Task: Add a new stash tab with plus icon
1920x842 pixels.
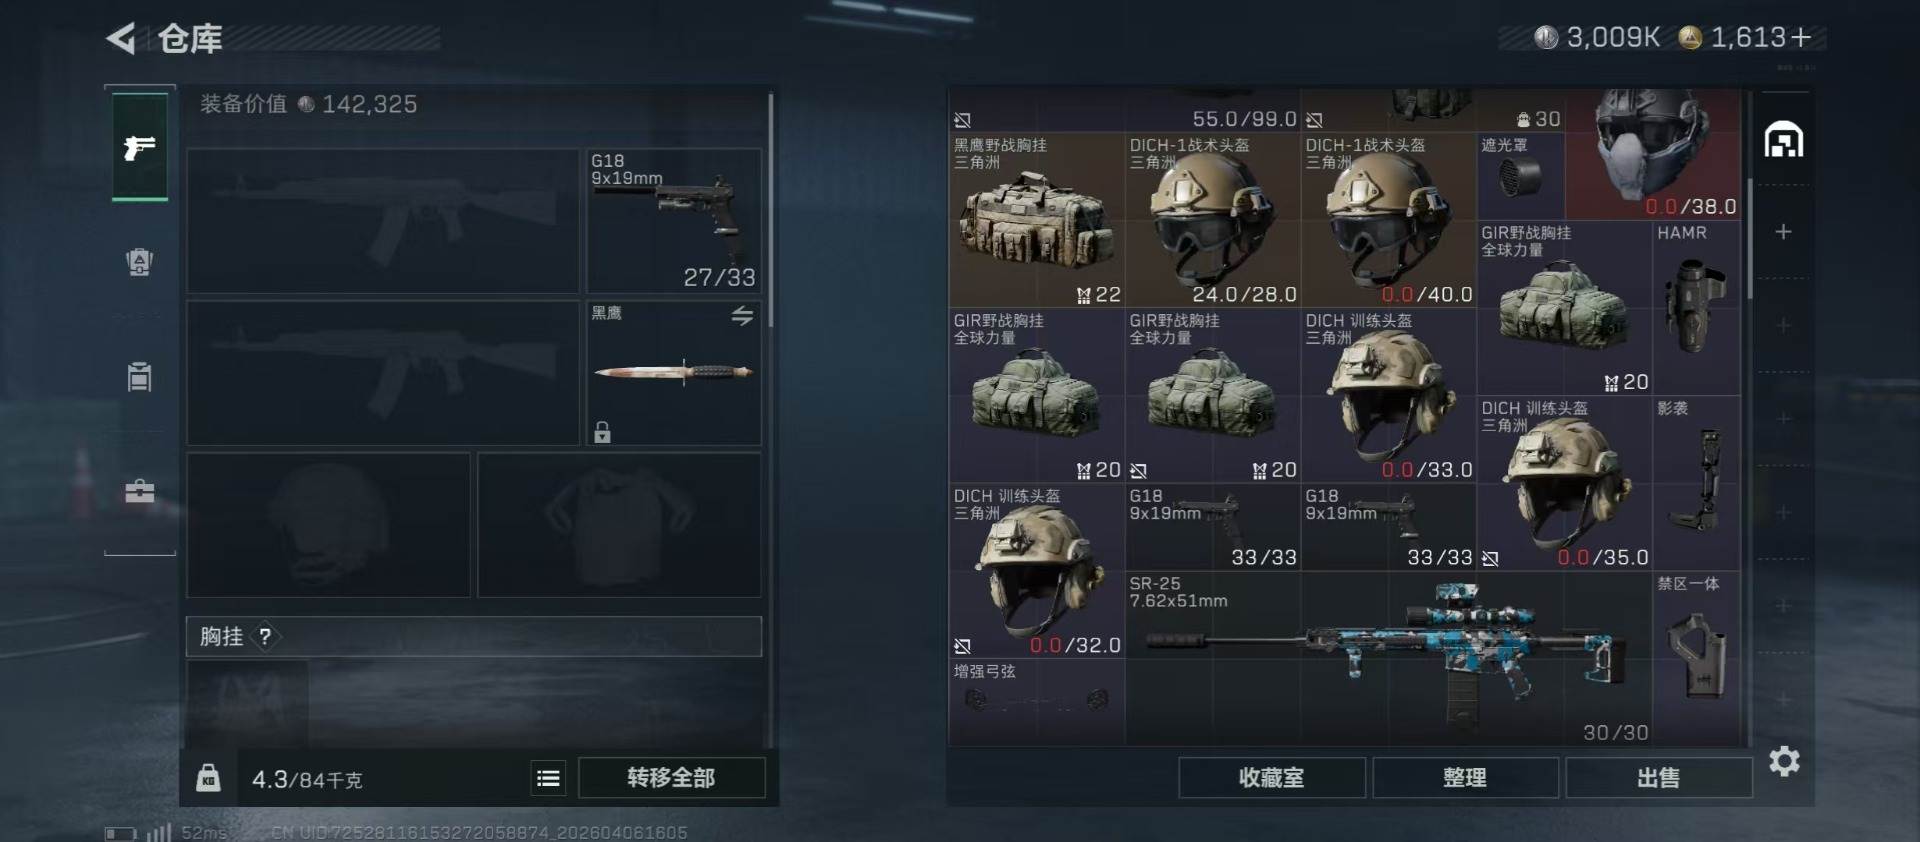Action: point(1783,232)
